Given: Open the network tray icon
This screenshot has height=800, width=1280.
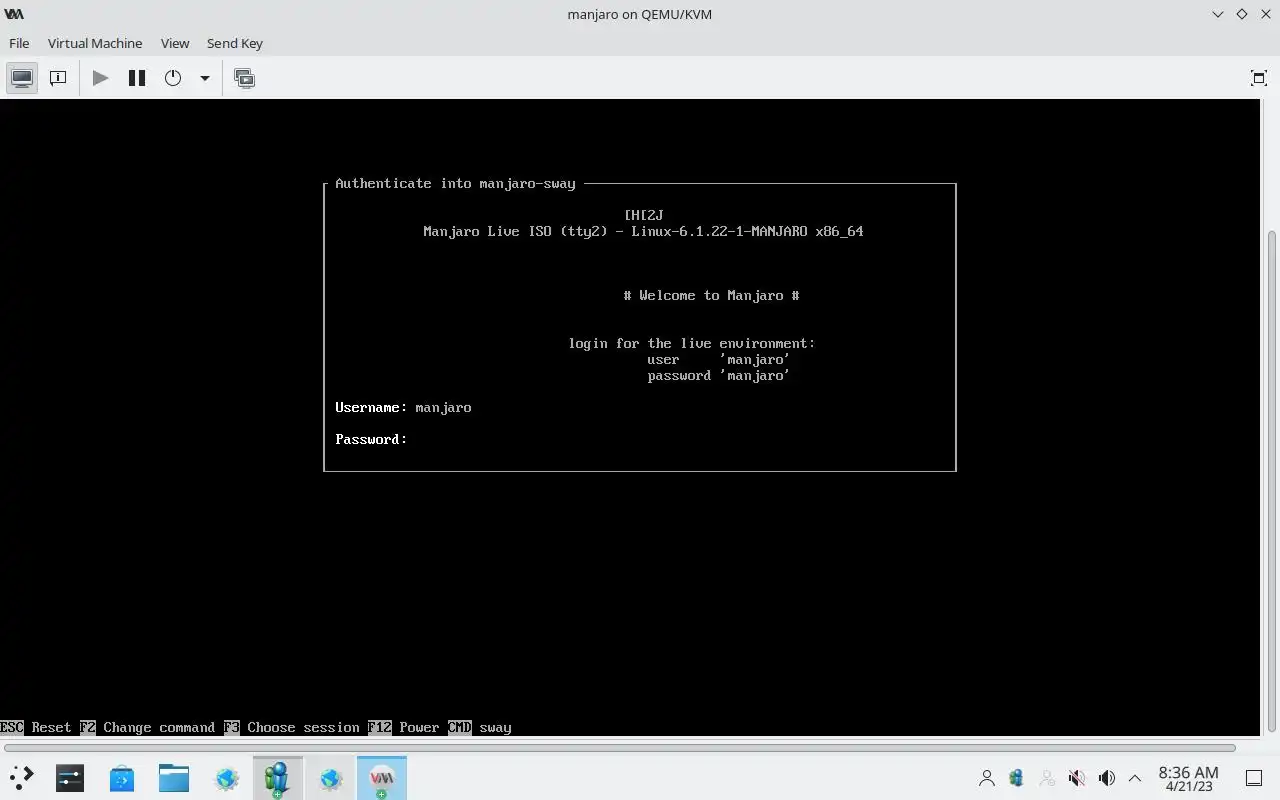Looking at the screenshot, I should [x=1017, y=778].
